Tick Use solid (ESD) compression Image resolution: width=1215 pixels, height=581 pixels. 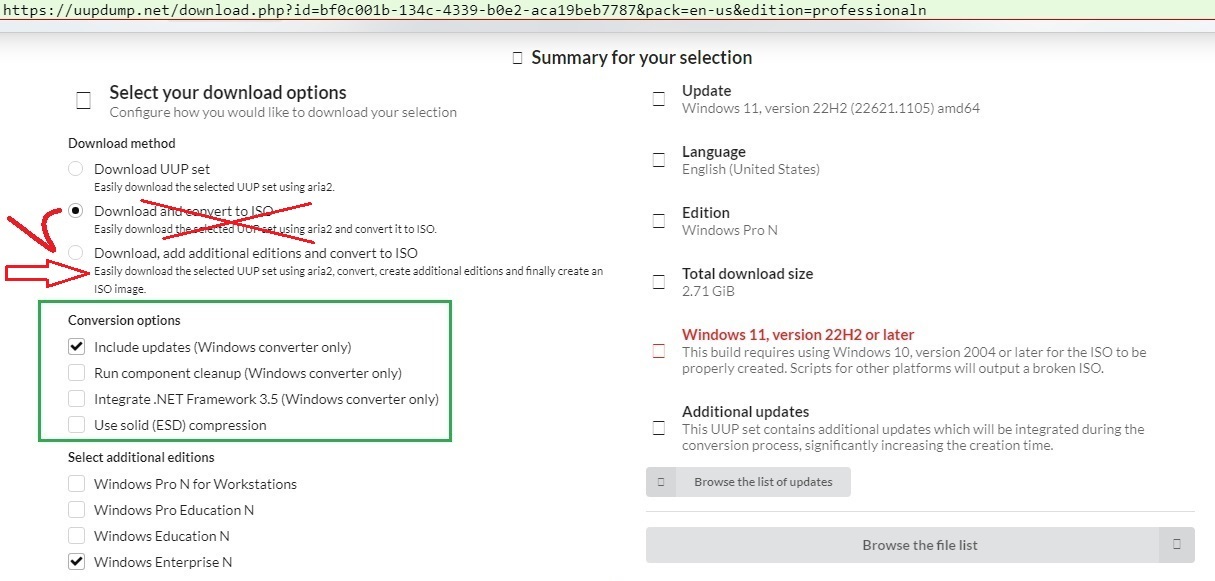click(76, 425)
